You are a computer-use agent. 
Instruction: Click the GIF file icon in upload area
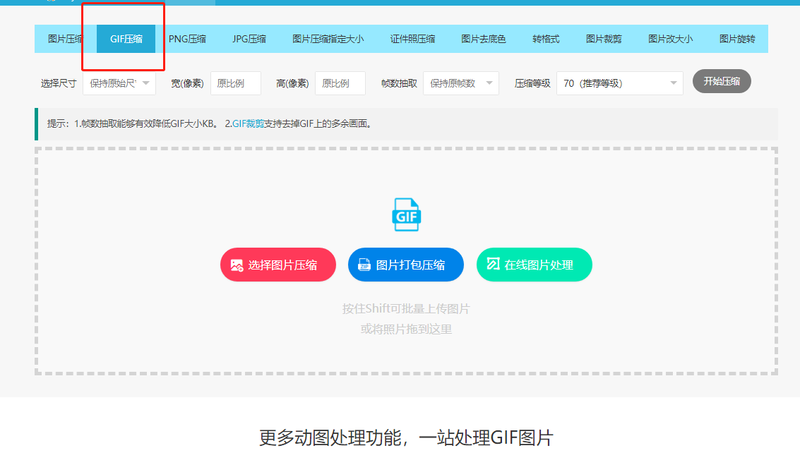click(407, 214)
